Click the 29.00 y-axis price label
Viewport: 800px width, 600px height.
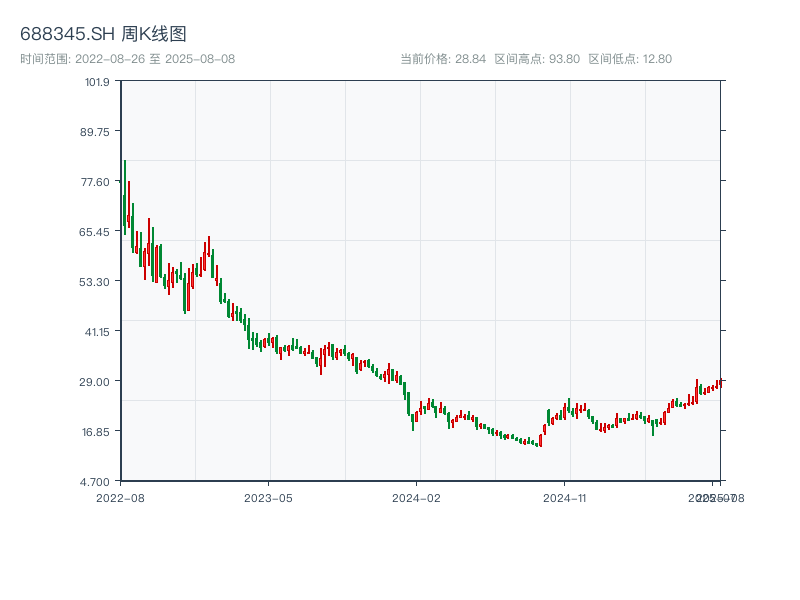coord(96,381)
